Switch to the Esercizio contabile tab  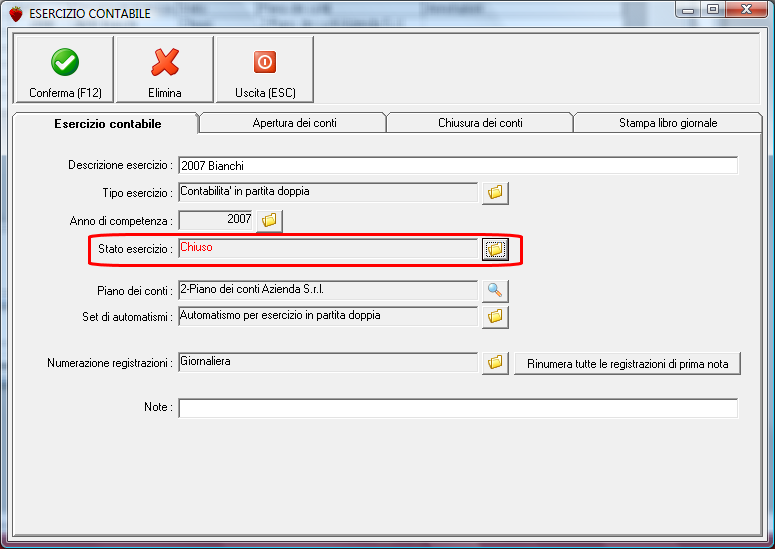[x=106, y=124]
